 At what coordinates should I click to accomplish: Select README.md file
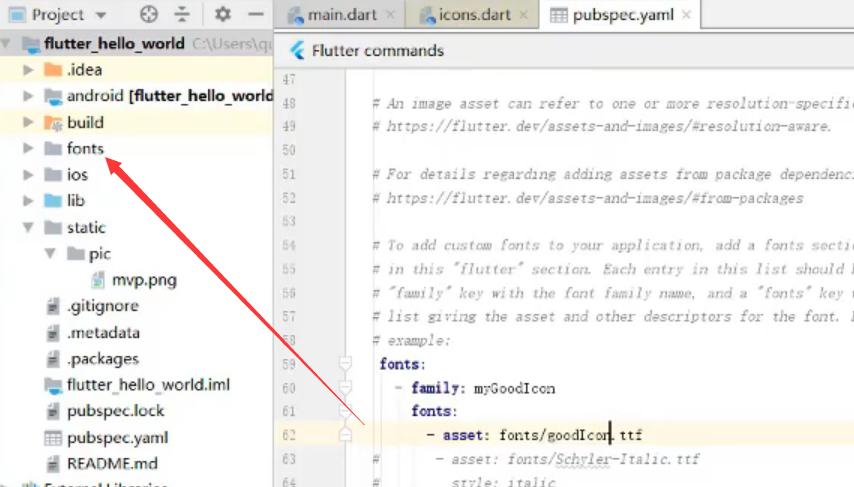(x=112, y=464)
